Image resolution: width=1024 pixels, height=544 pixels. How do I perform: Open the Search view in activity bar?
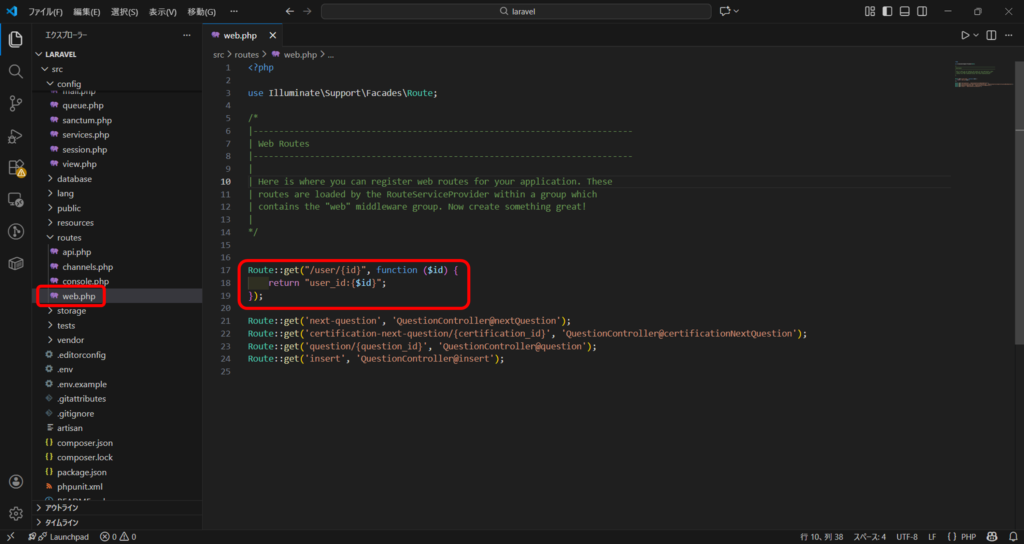[x=15, y=71]
